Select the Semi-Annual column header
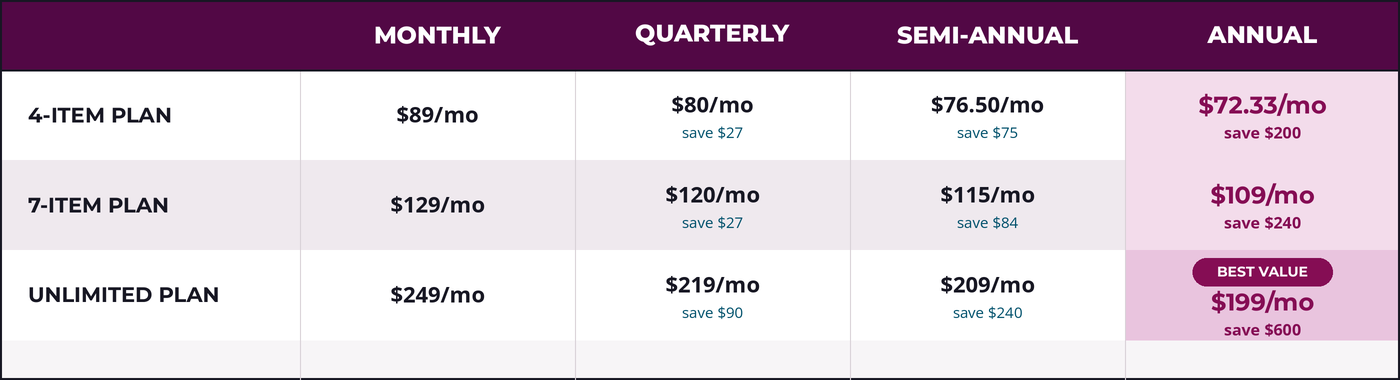The image size is (1400, 380). coord(987,35)
